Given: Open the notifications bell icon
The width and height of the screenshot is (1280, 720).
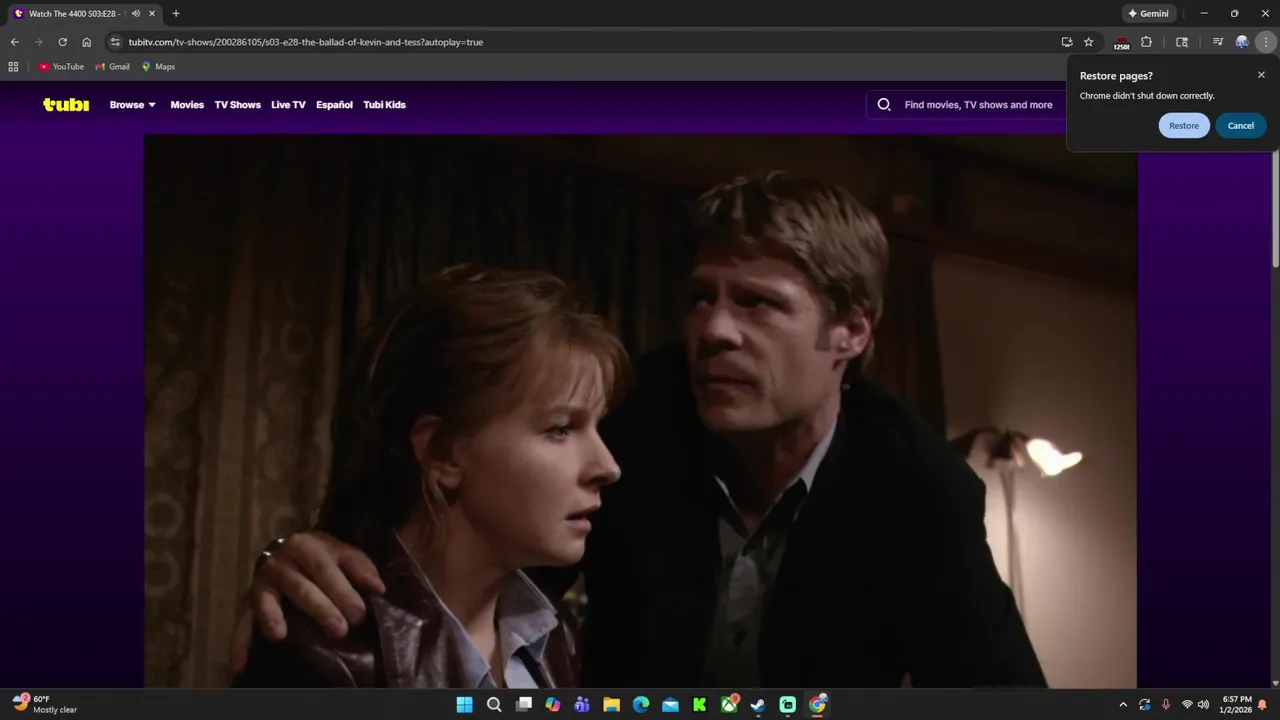Looking at the screenshot, I should 1263,705.
